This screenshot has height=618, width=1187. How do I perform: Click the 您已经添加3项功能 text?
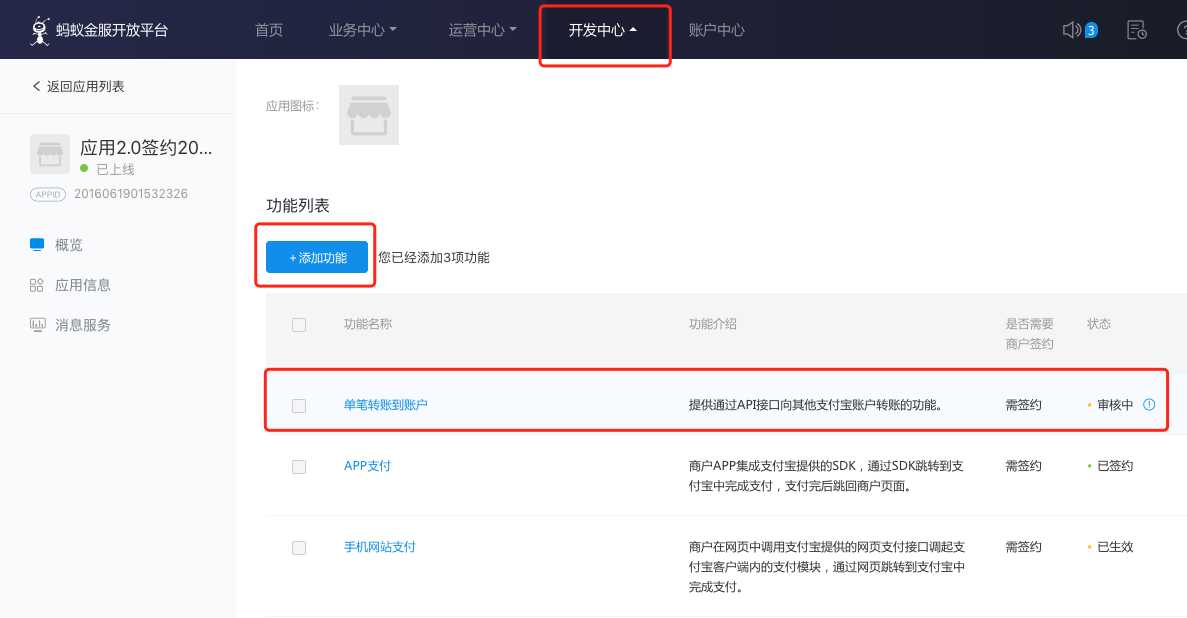click(434, 258)
